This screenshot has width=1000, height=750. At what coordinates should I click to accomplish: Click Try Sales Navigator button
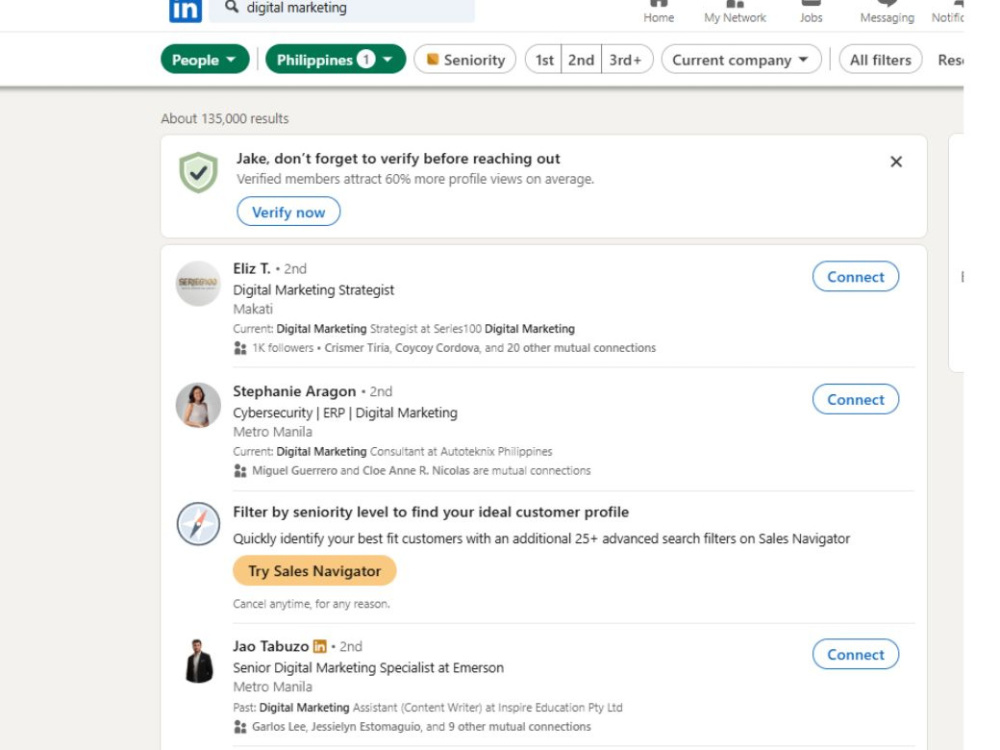(x=314, y=571)
